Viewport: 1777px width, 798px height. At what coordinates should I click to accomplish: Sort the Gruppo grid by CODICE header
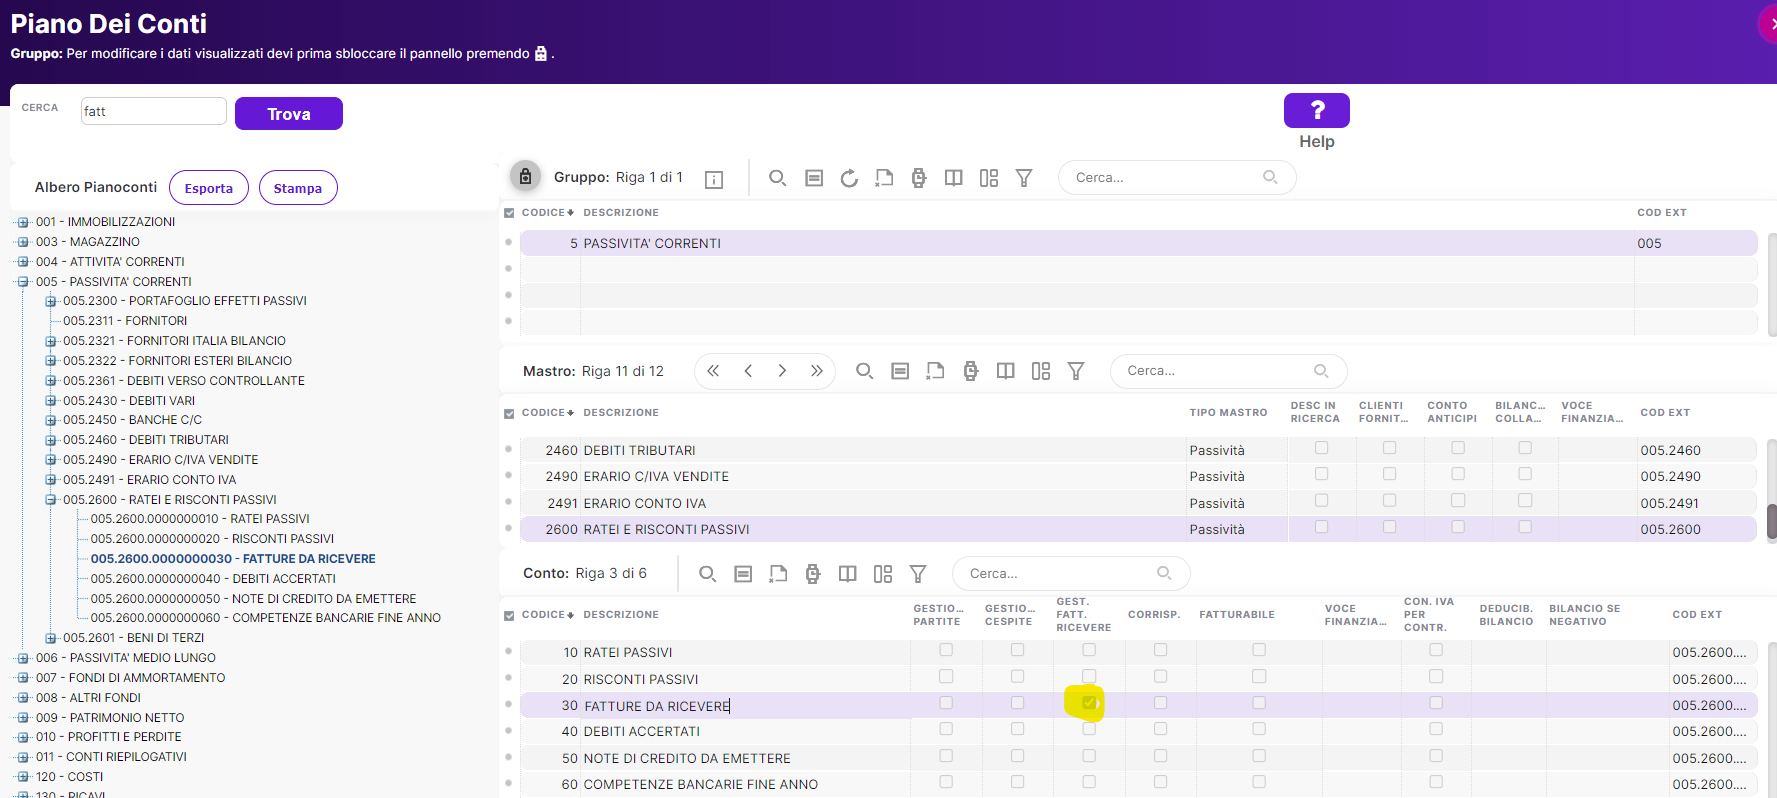[547, 213]
